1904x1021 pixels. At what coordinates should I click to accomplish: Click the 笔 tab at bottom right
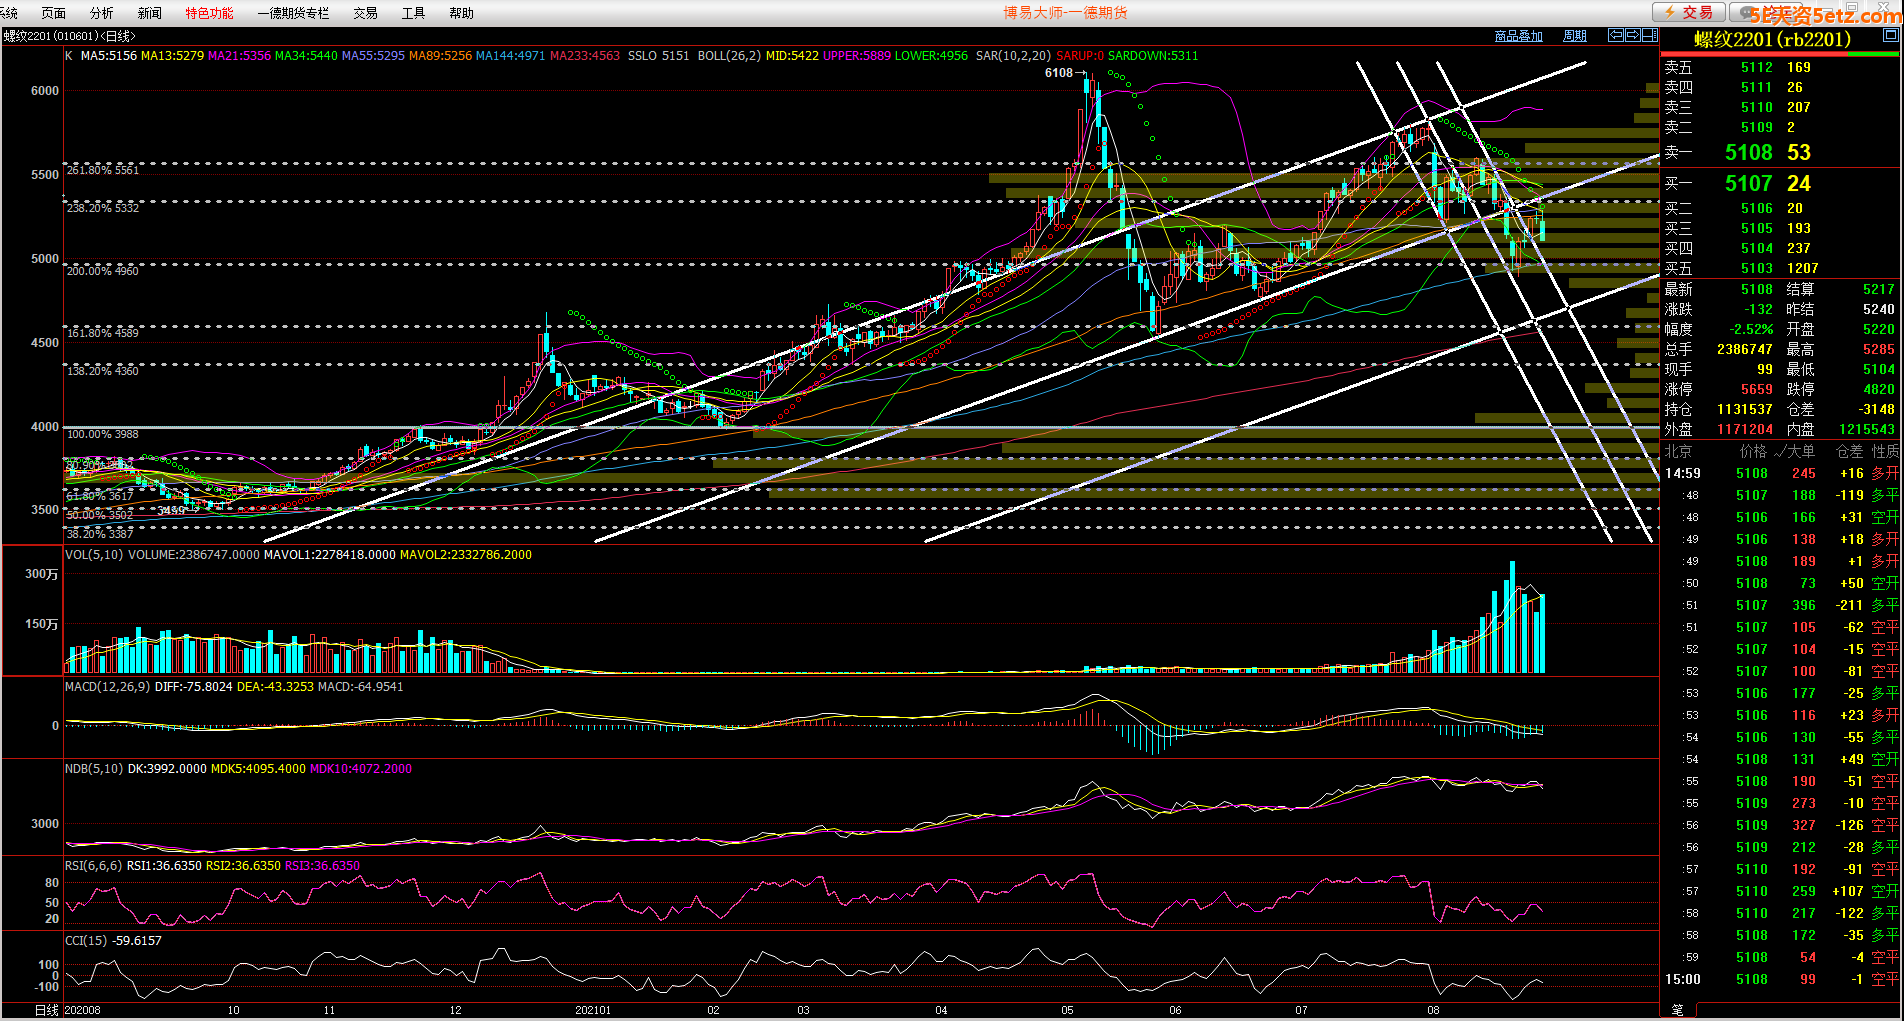pos(1677,1010)
